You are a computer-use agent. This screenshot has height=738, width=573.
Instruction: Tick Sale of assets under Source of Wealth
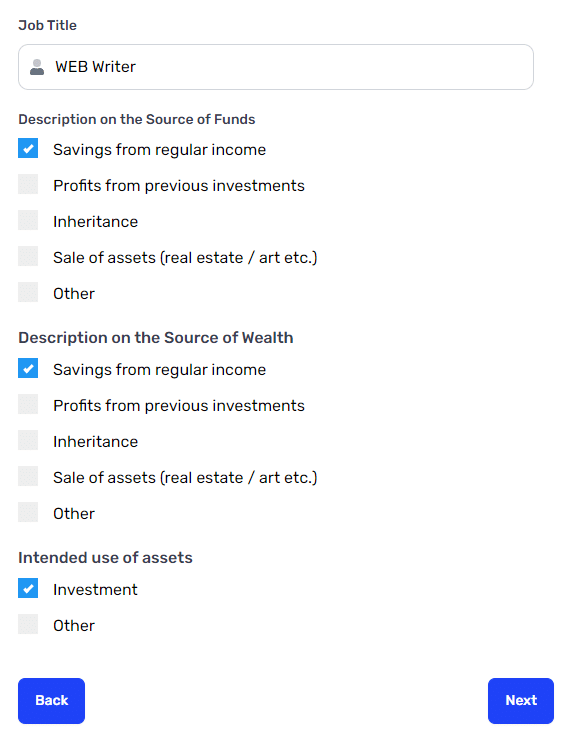point(28,476)
